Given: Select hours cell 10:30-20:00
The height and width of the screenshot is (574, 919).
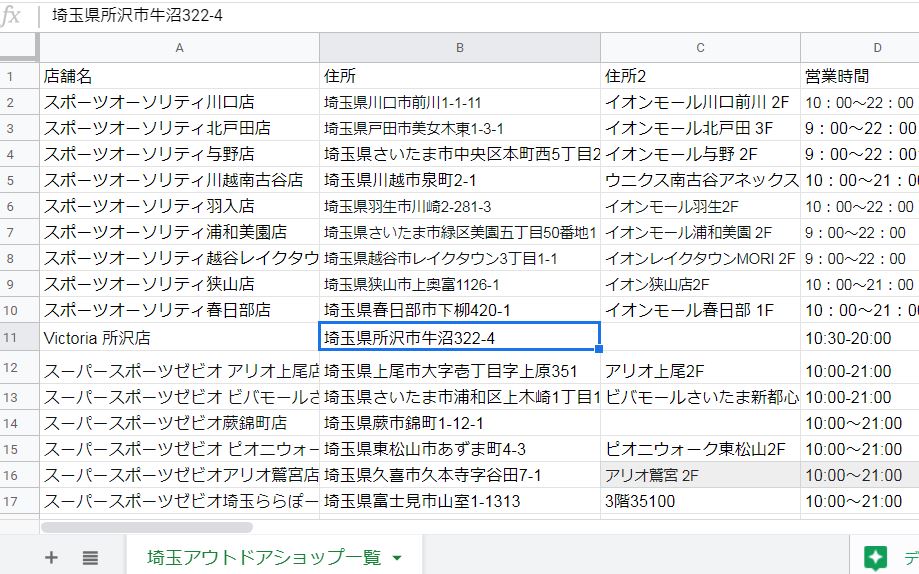Looking at the screenshot, I should click(x=860, y=338).
